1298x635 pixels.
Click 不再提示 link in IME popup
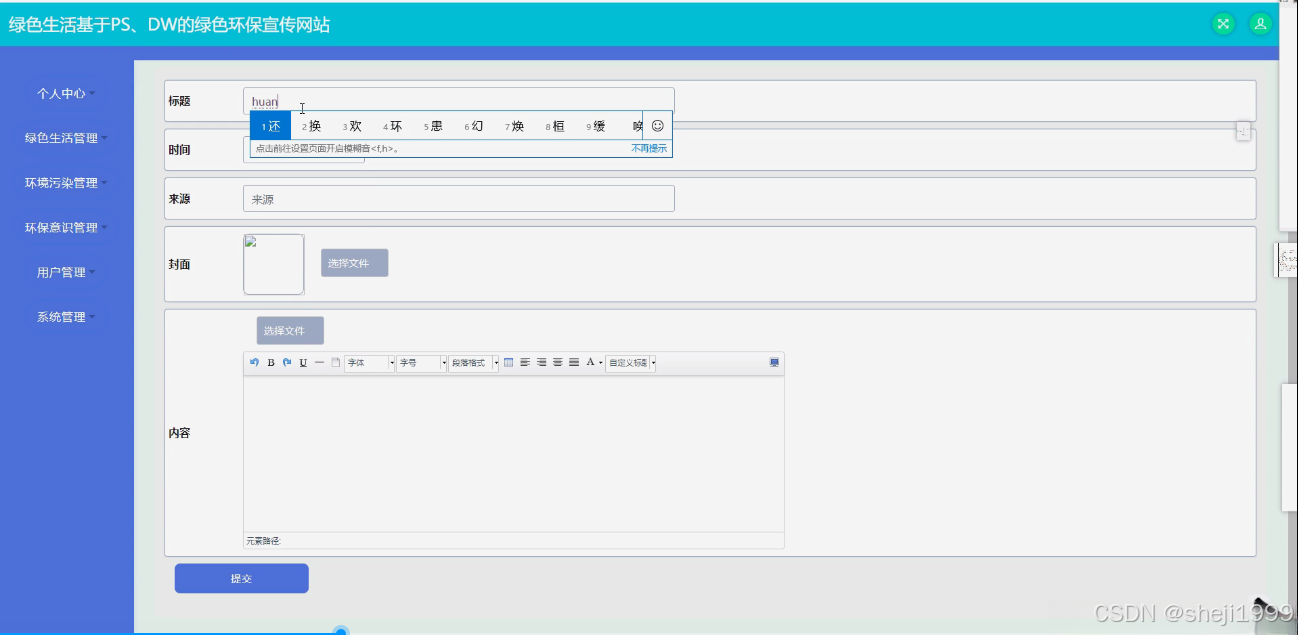(649, 148)
